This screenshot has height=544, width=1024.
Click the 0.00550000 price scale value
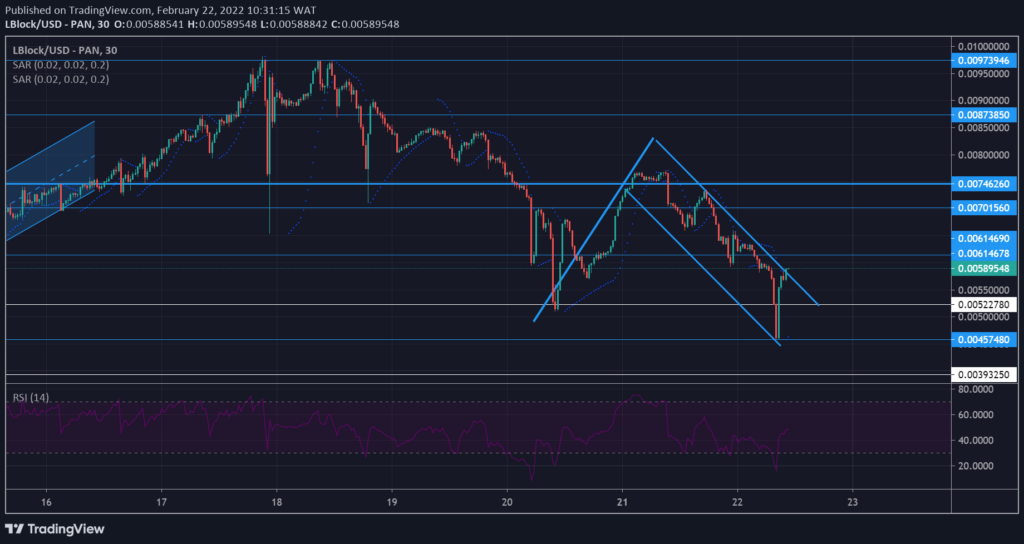[x=984, y=290]
